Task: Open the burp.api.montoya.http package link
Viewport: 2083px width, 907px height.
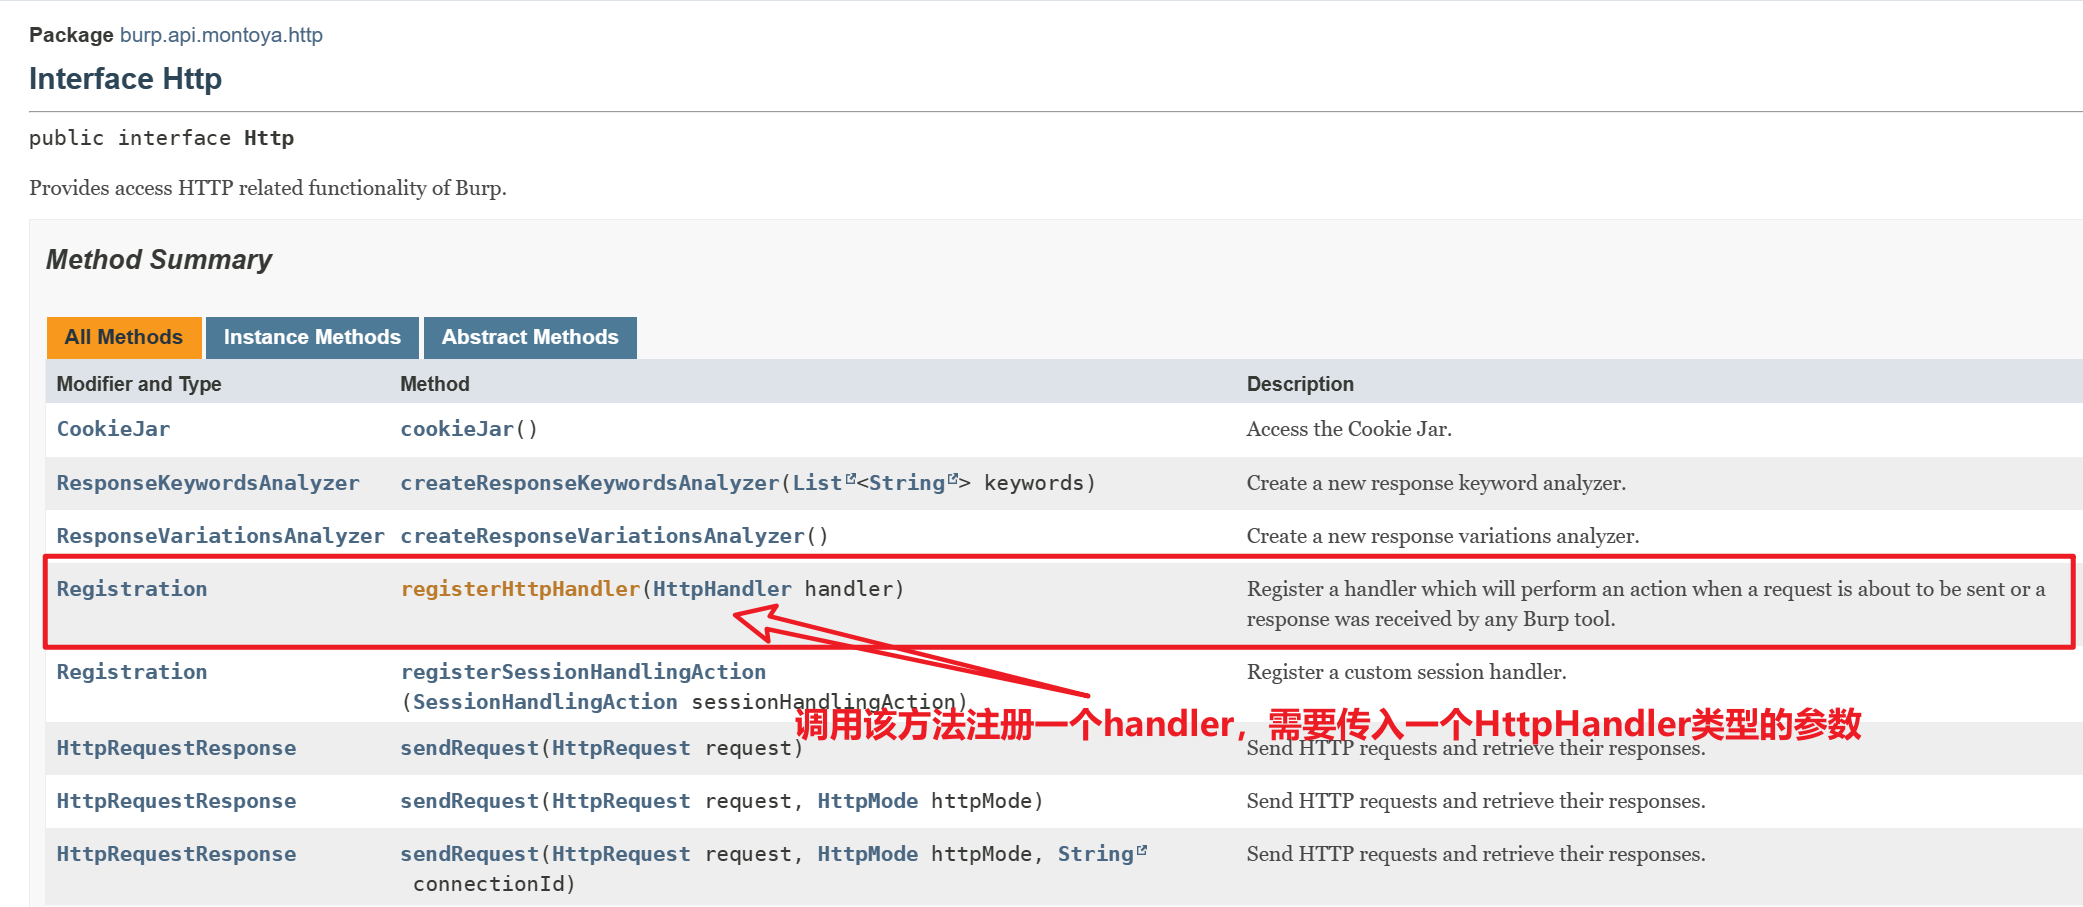Action: [221, 35]
